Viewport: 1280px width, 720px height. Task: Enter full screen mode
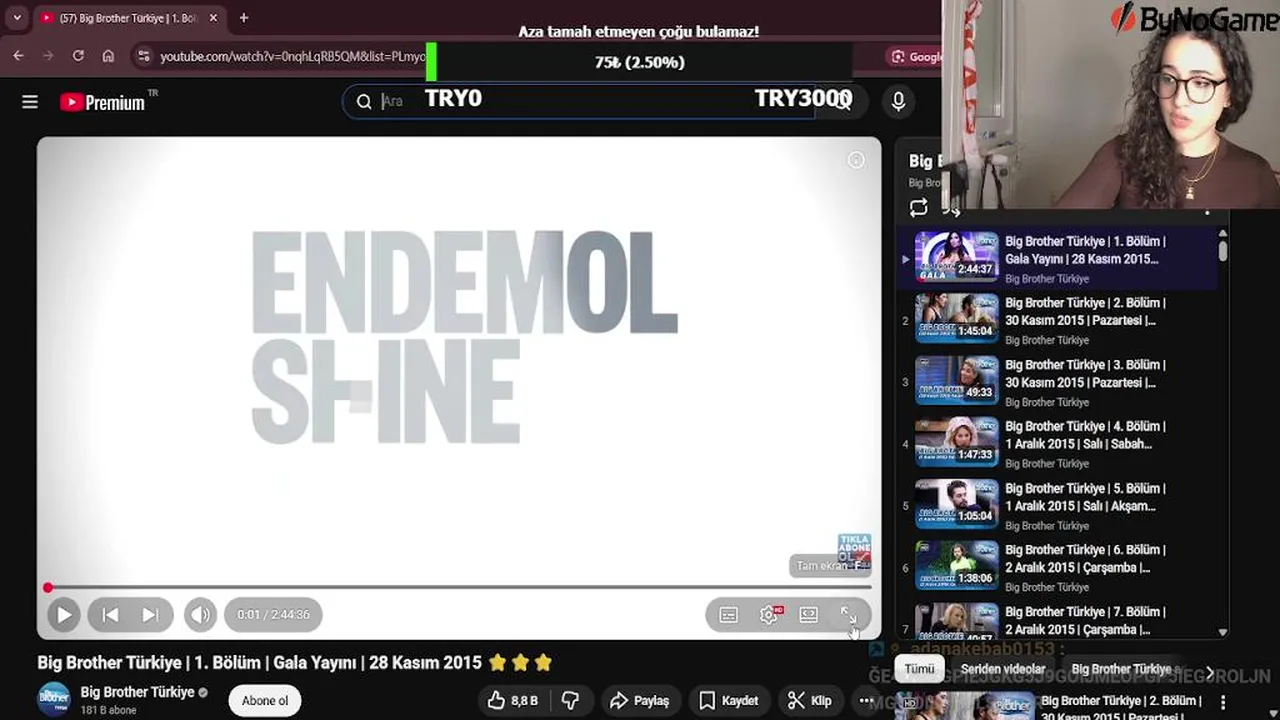click(848, 615)
